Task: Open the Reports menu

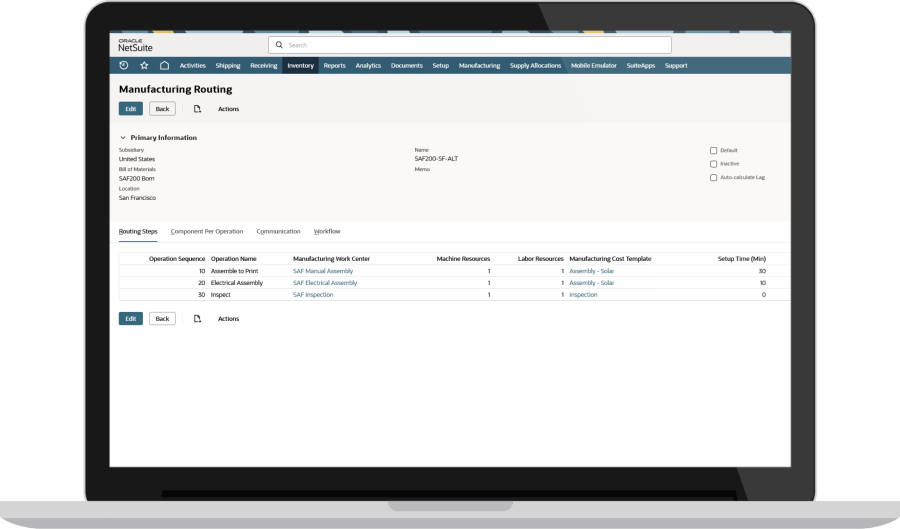Action: [x=335, y=65]
